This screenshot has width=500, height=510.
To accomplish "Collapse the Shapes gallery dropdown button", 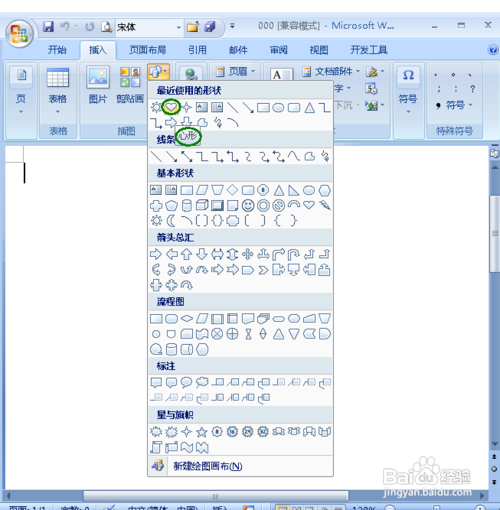I will pyautogui.click(x=159, y=71).
